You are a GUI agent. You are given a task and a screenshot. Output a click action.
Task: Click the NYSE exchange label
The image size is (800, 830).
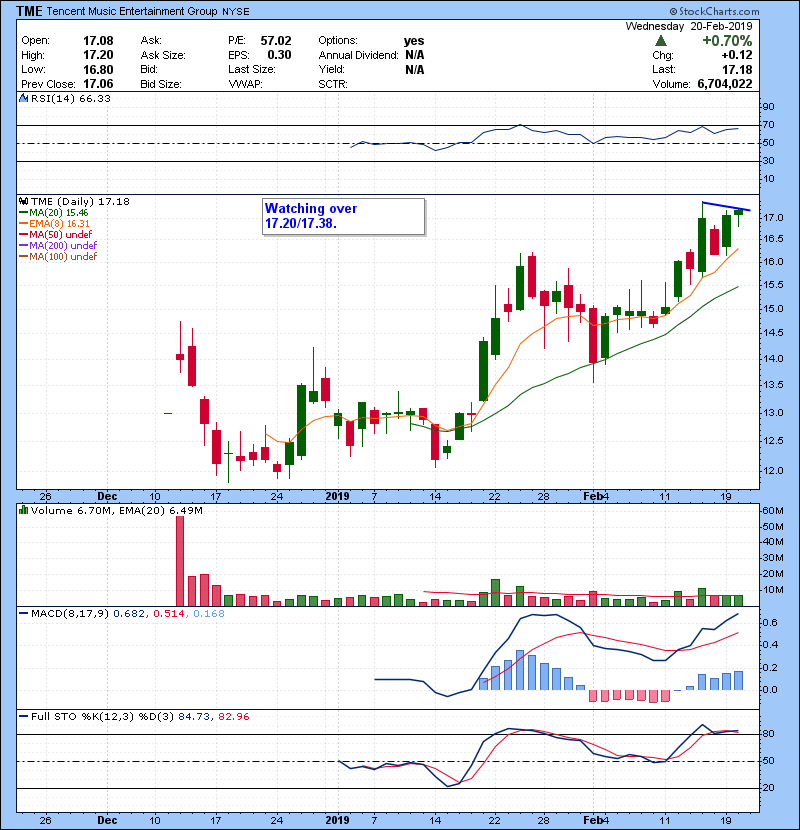pyautogui.click(x=236, y=12)
